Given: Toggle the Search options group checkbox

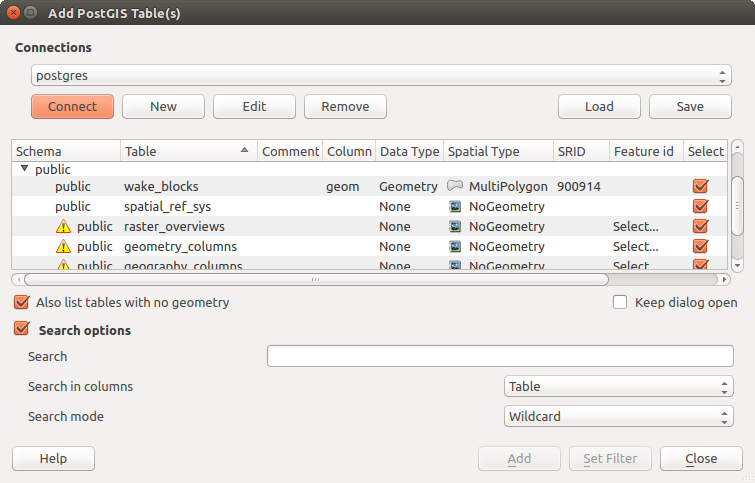Looking at the screenshot, I should click(x=21, y=329).
